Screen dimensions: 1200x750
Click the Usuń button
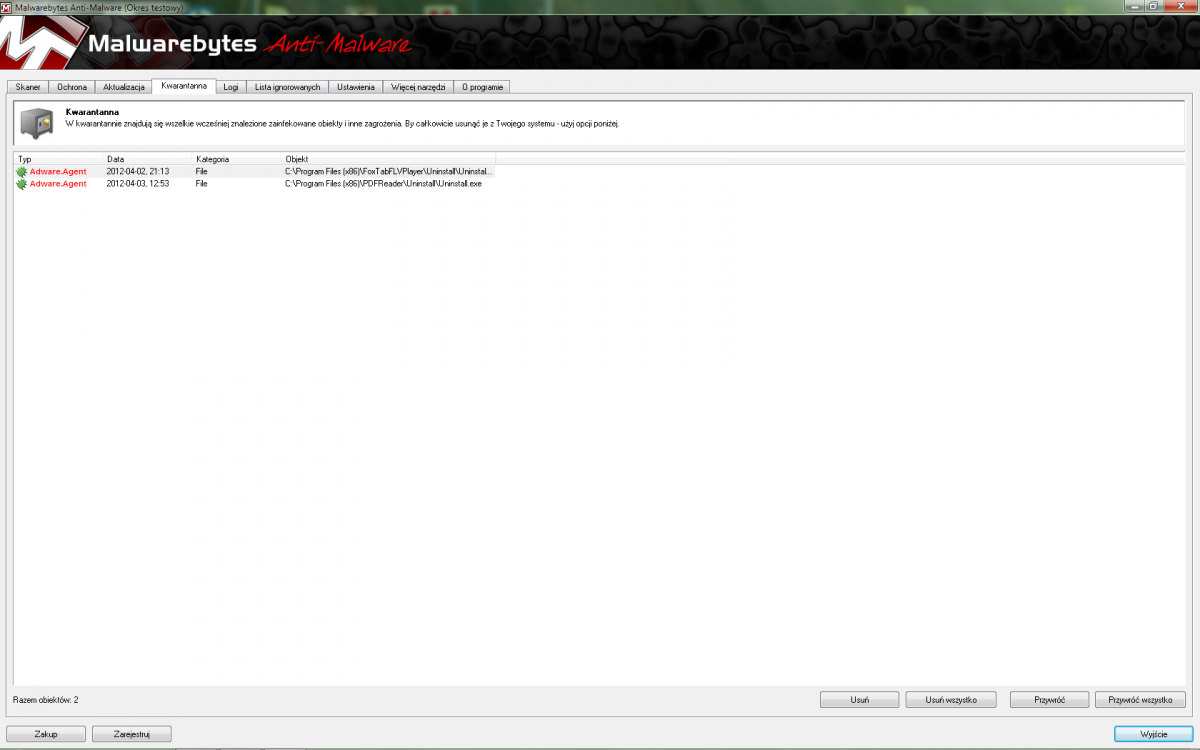860,700
